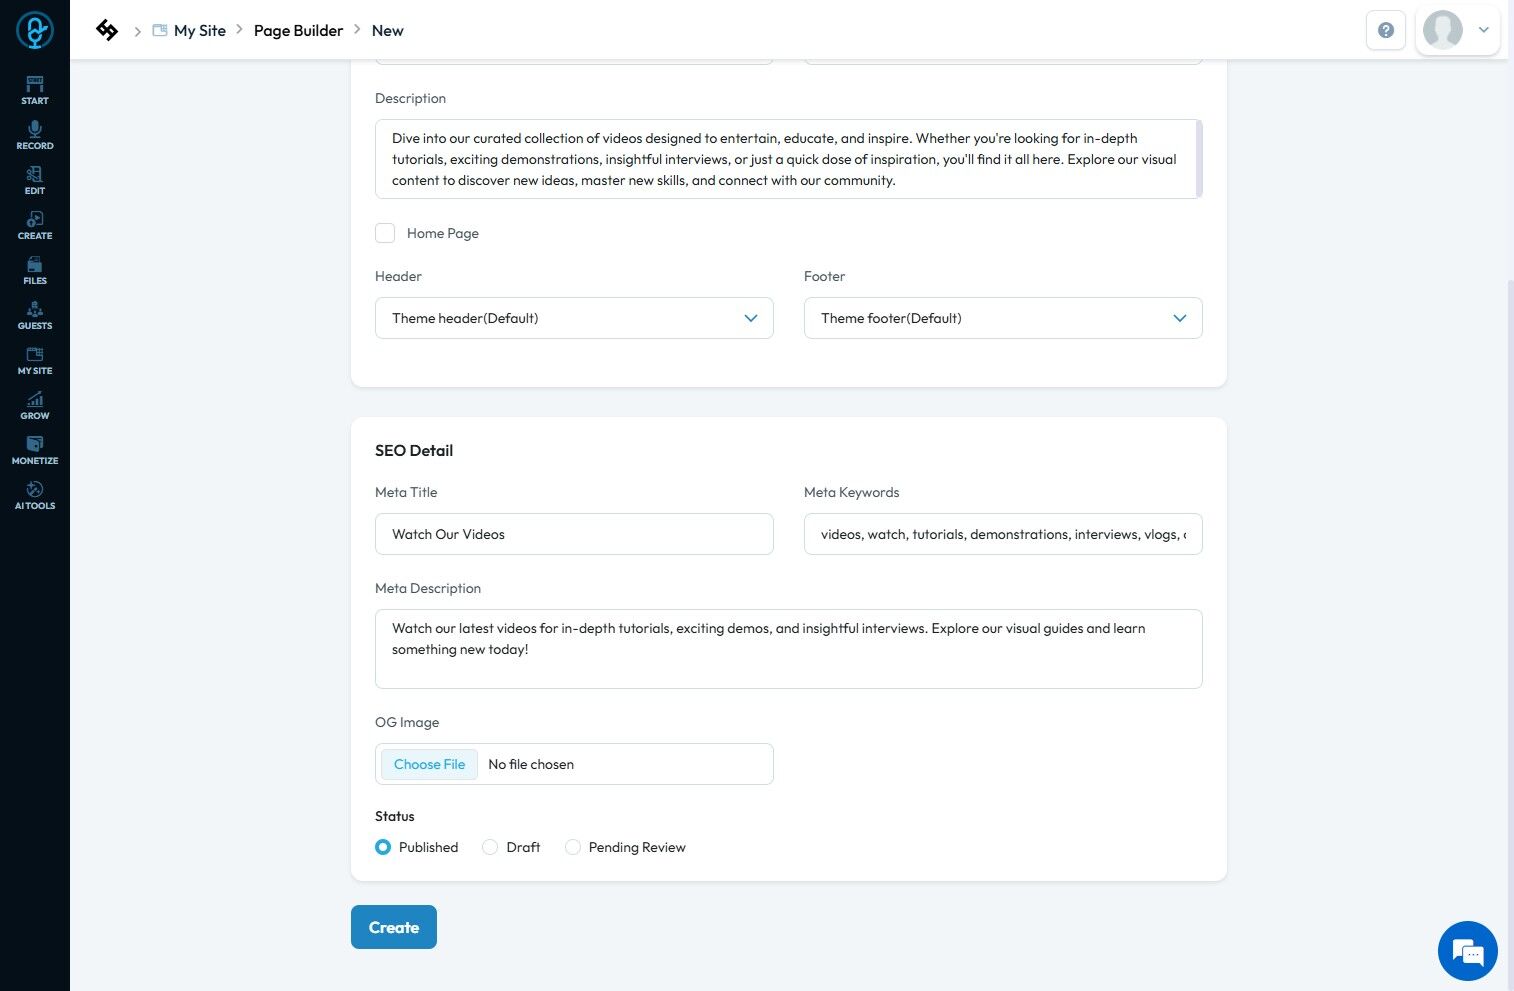Open the Grow analytics icon
The height and width of the screenshot is (991, 1514).
[x=35, y=404]
